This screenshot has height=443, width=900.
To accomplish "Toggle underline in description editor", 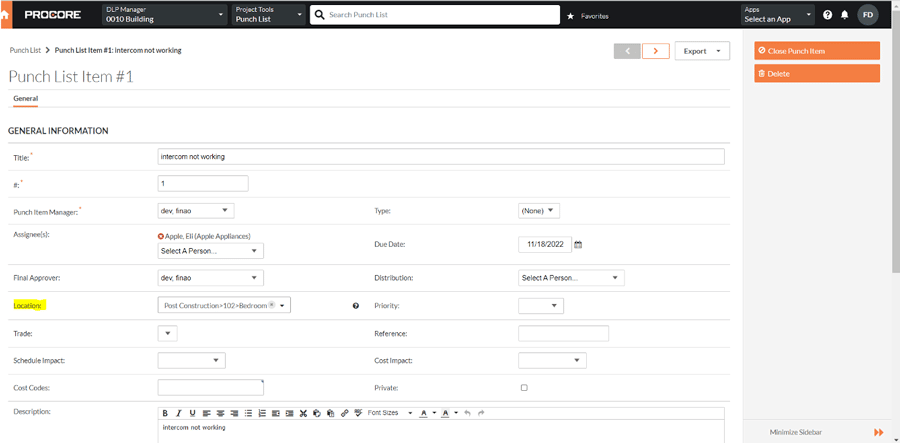I will (192, 413).
